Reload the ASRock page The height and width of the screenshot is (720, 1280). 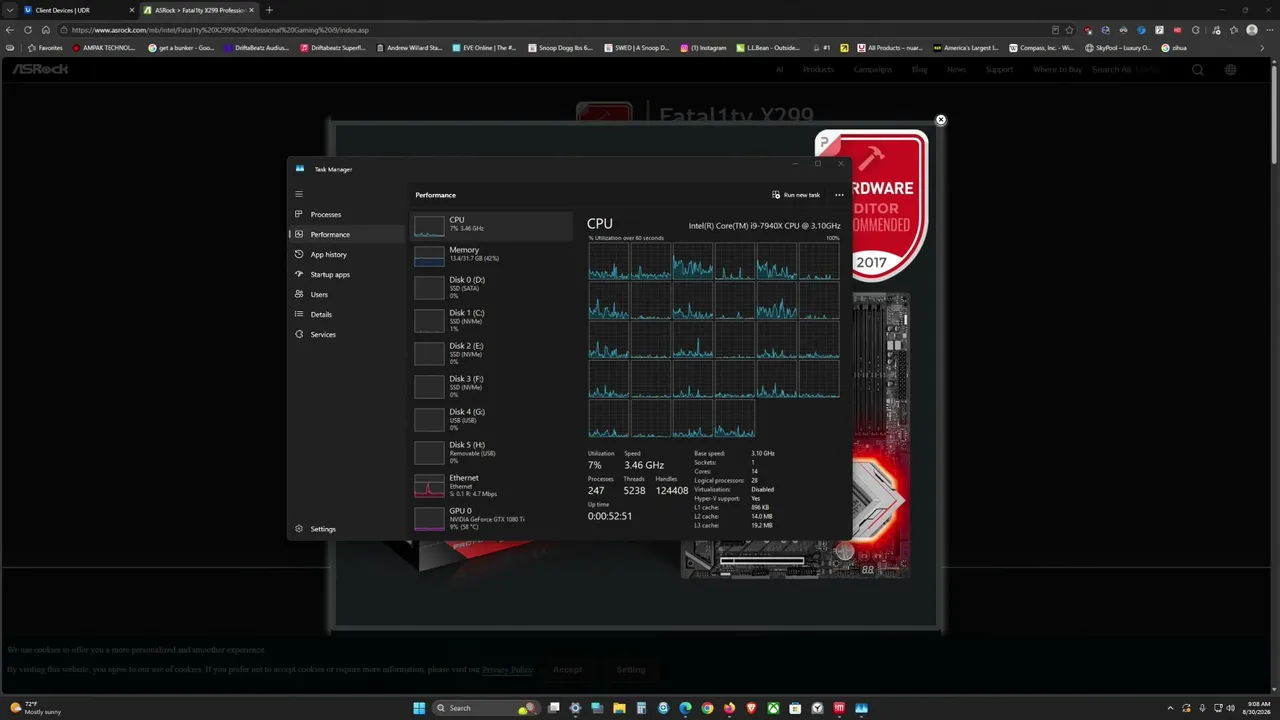tap(28, 30)
